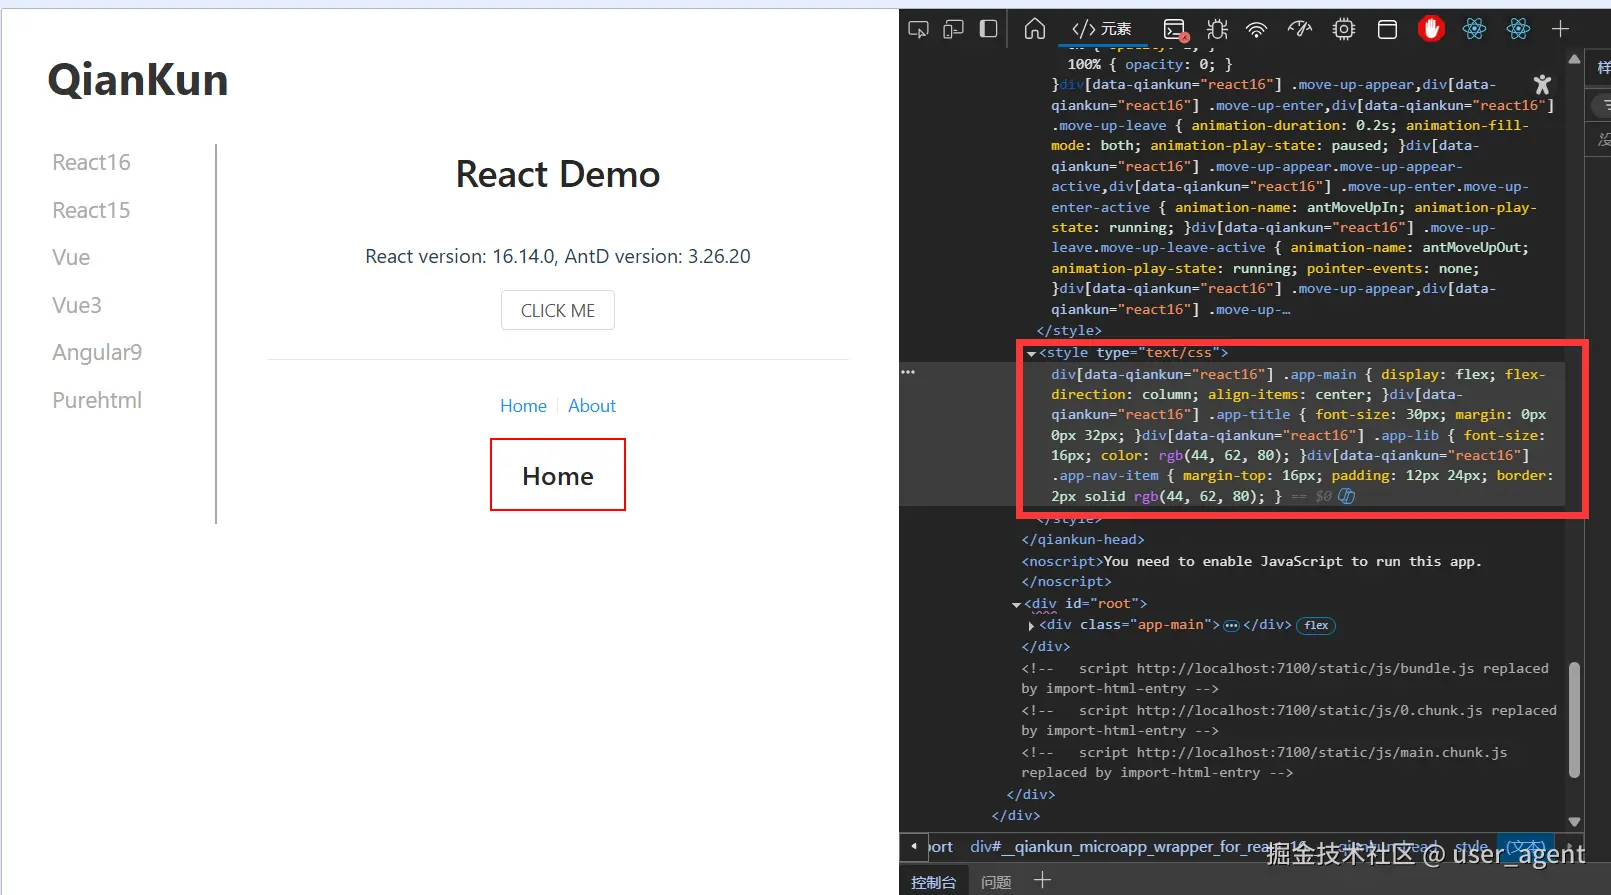
Task: Click the React Demo title
Action: point(558,174)
